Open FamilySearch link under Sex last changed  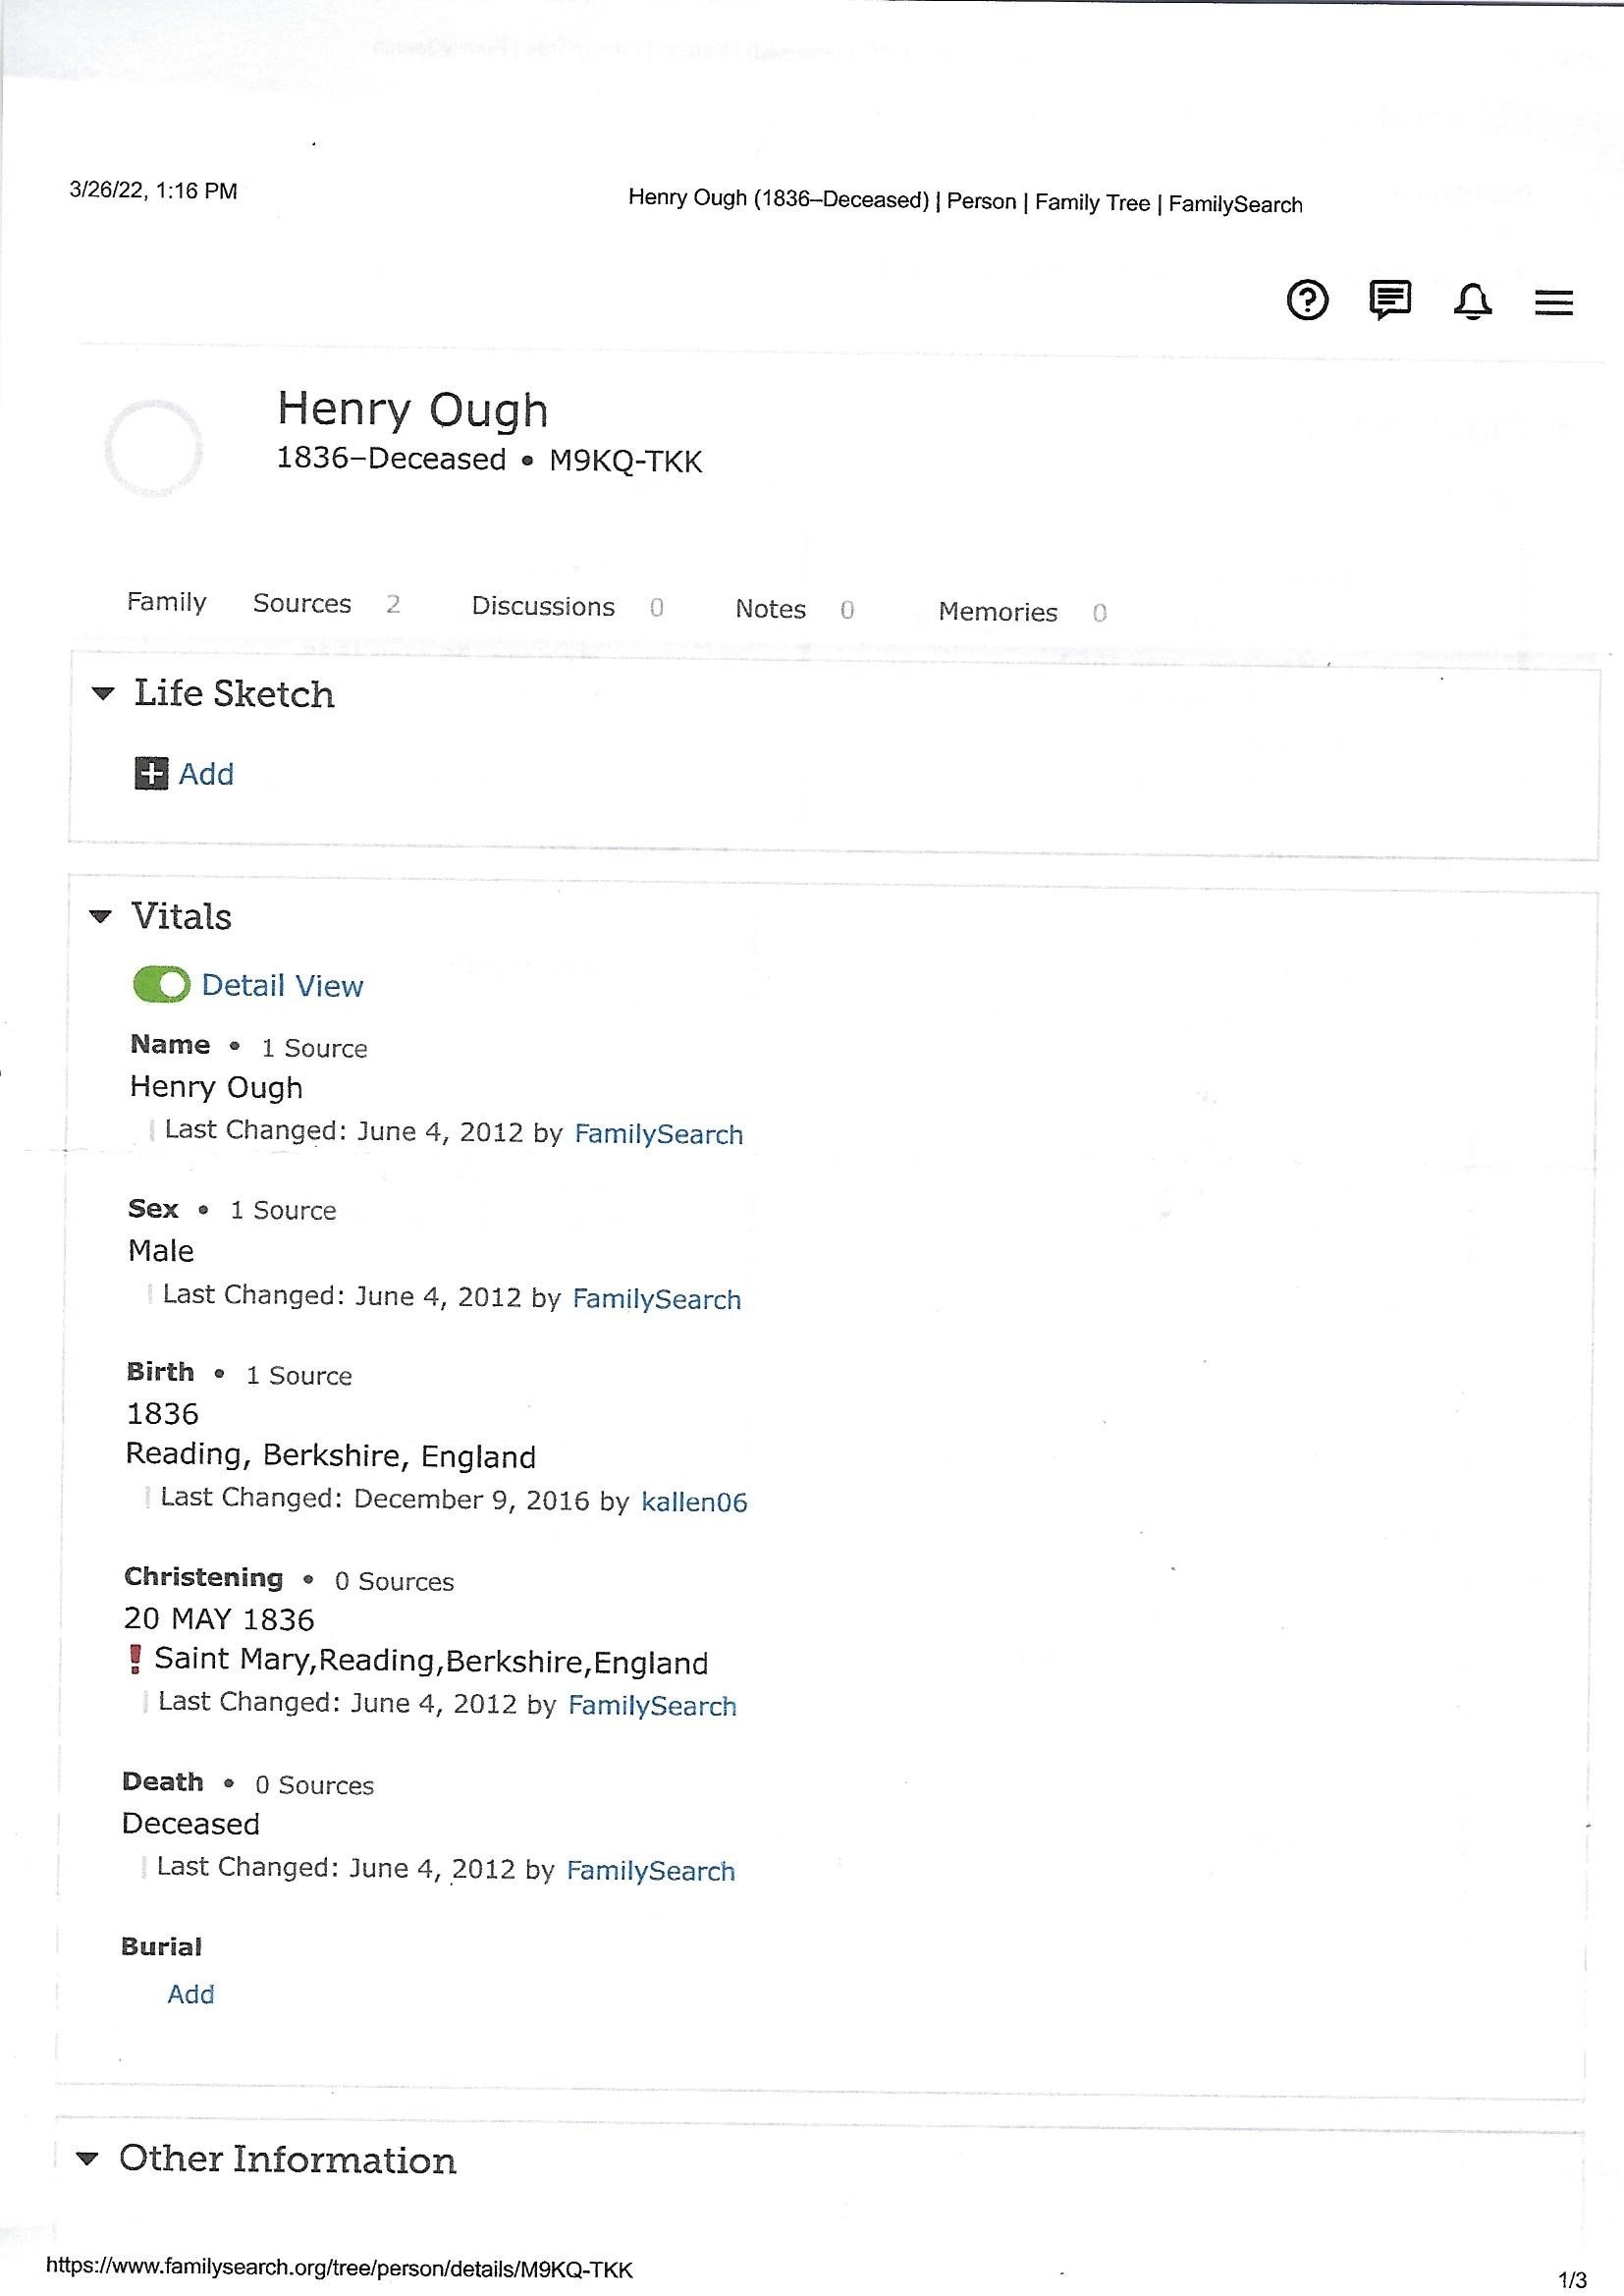657,1299
